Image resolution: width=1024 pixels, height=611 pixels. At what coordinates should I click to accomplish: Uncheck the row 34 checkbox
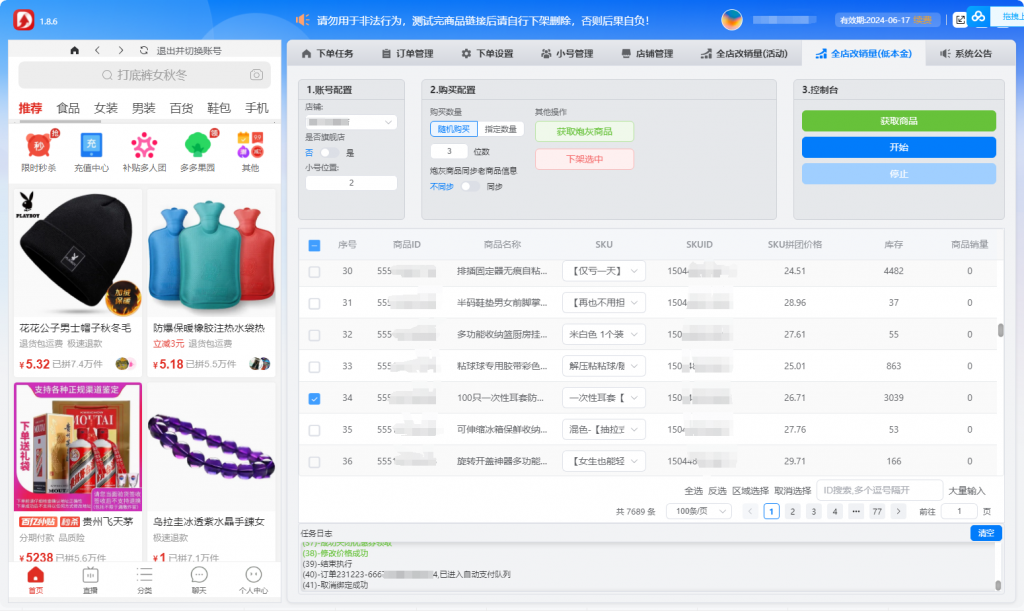click(314, 398)
